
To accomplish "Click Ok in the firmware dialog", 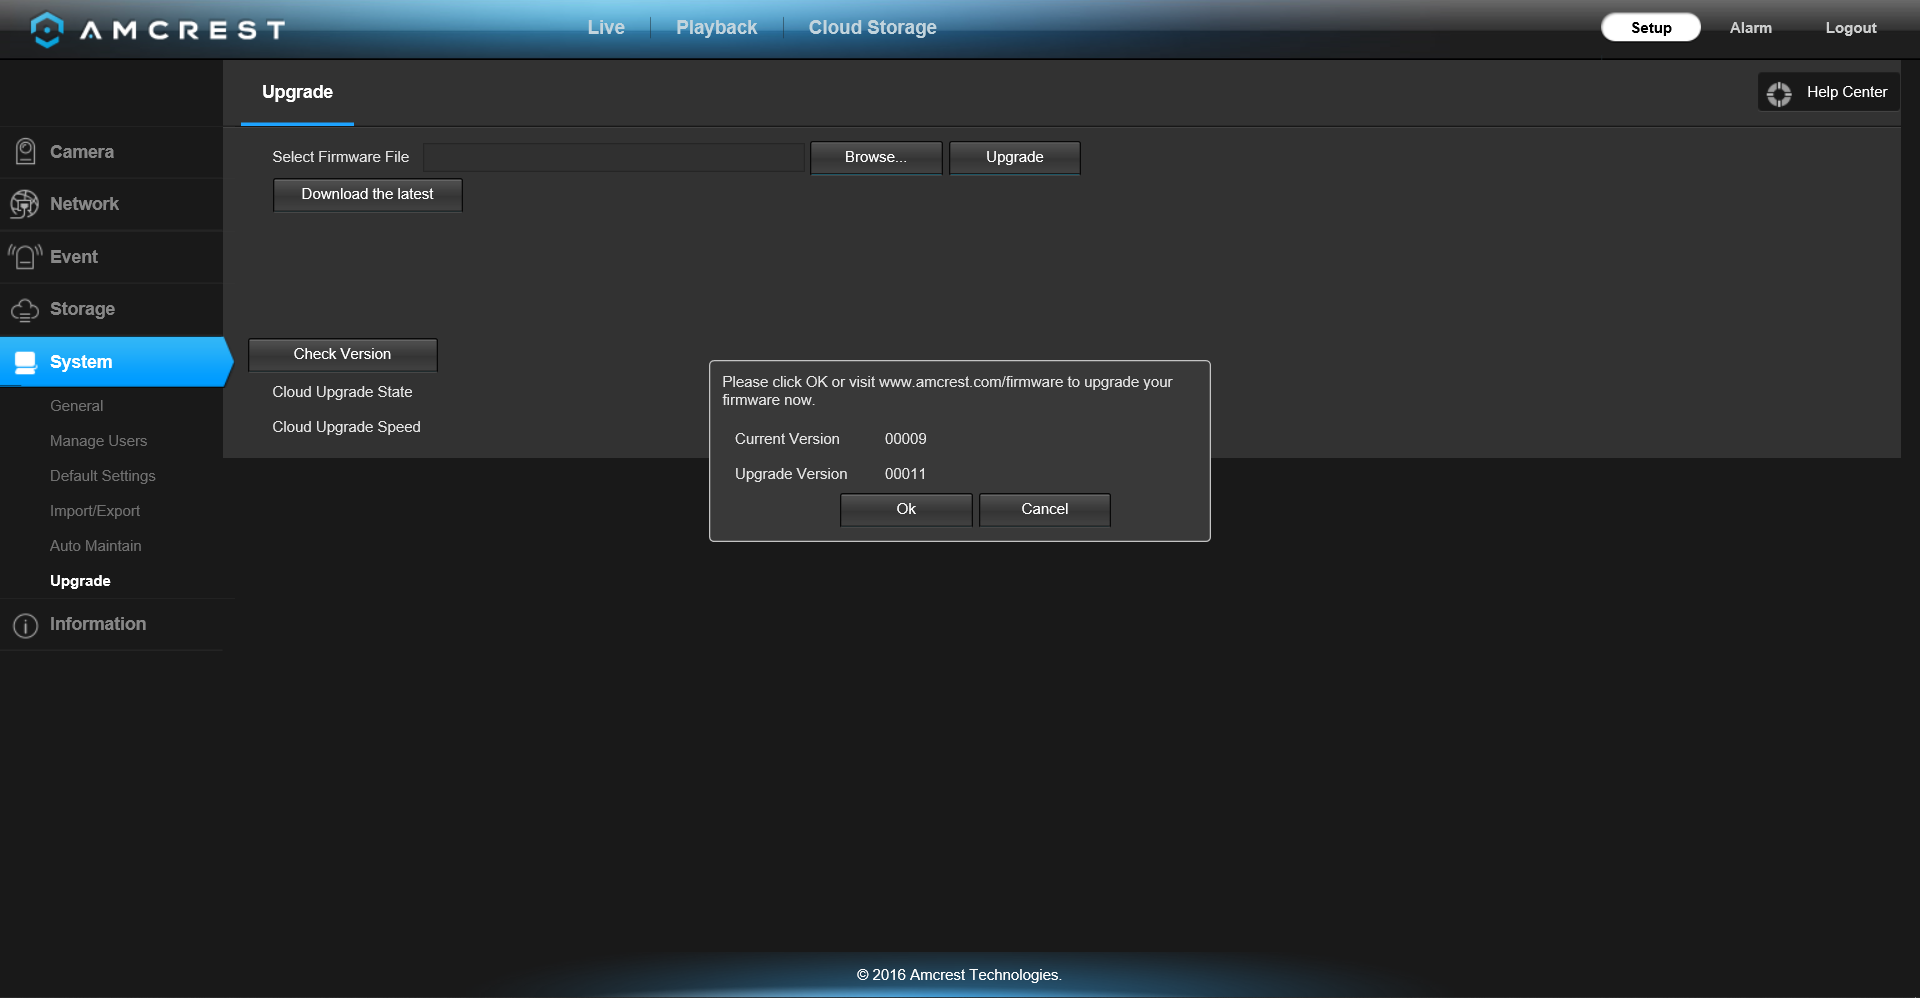I will (906, 509).
